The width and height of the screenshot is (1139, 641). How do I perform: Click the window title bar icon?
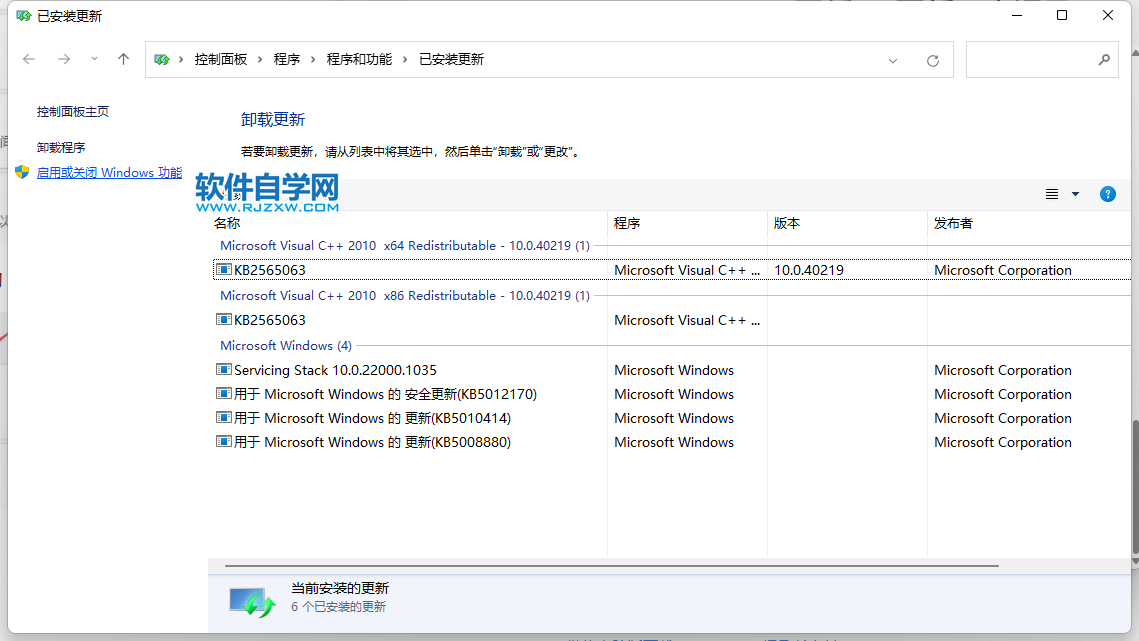click(x=23, y=16)
